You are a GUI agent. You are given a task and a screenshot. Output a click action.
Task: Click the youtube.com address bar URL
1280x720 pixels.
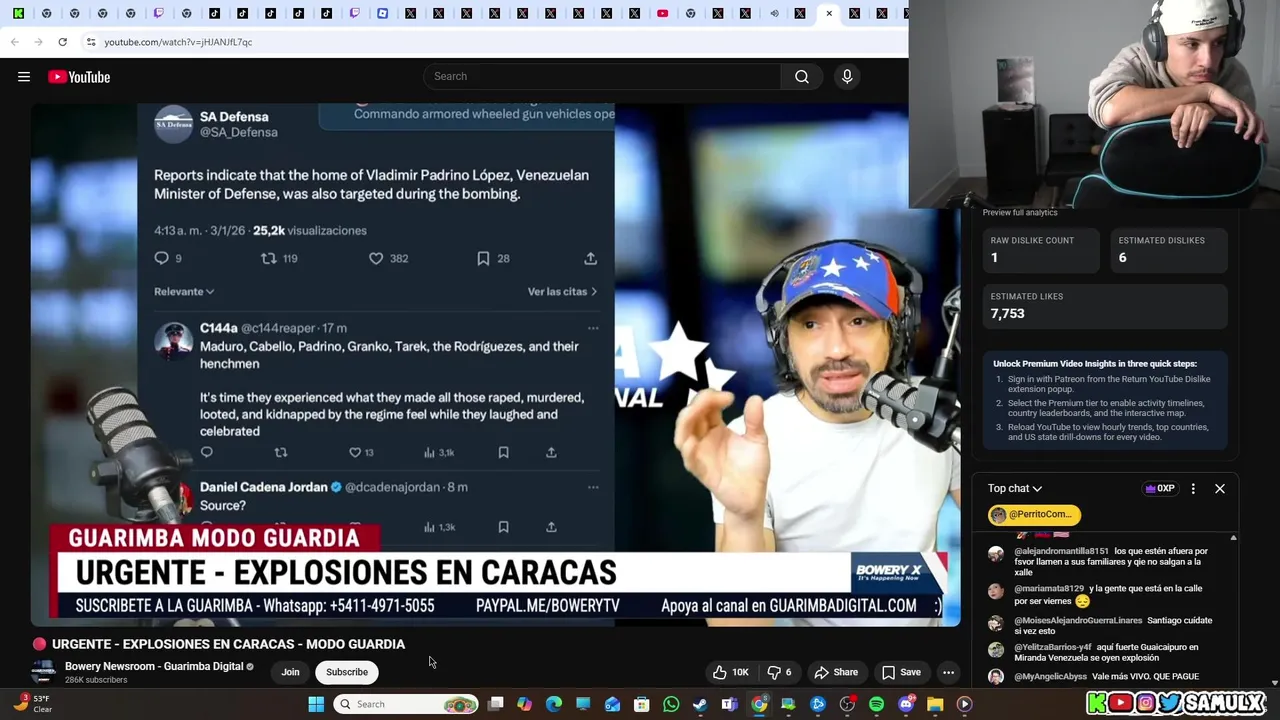click(178, 42)
